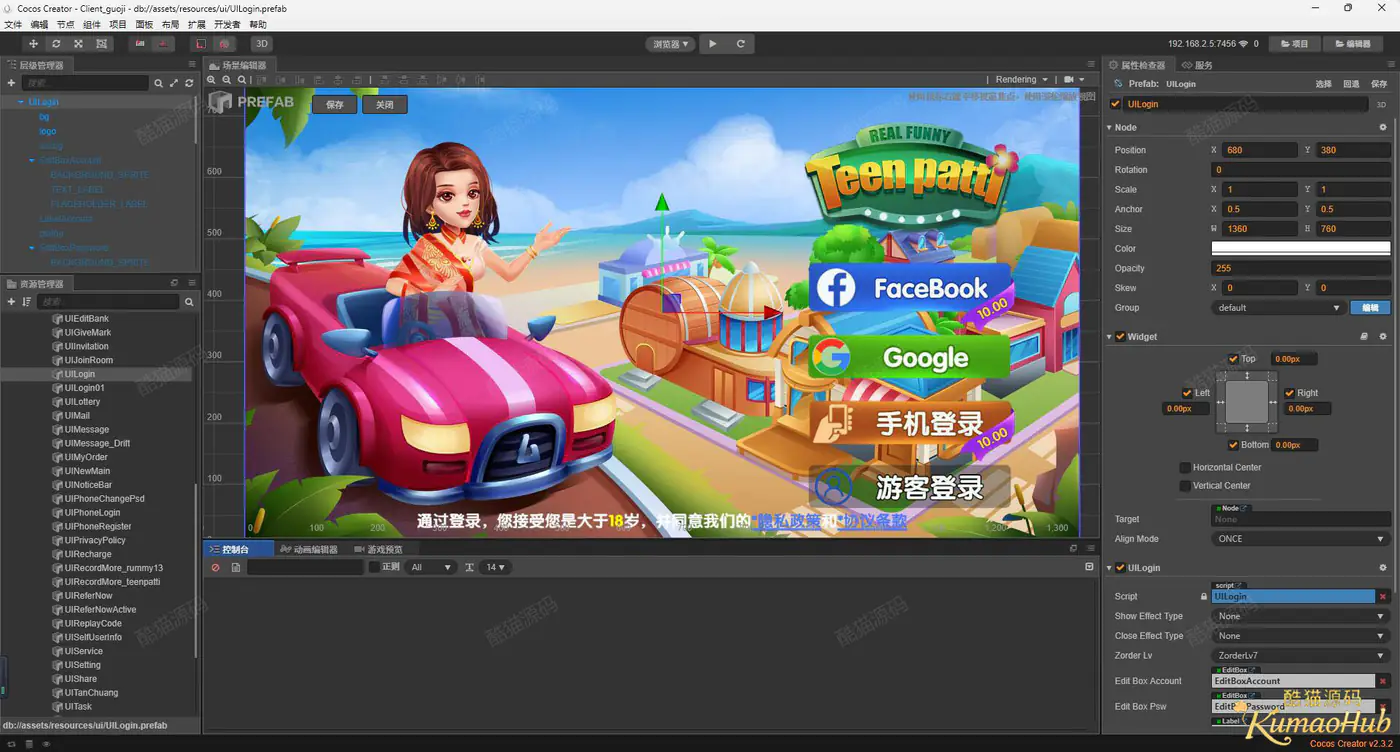Click the blue 编辑 group edit button

click(x=1370, y=308)
